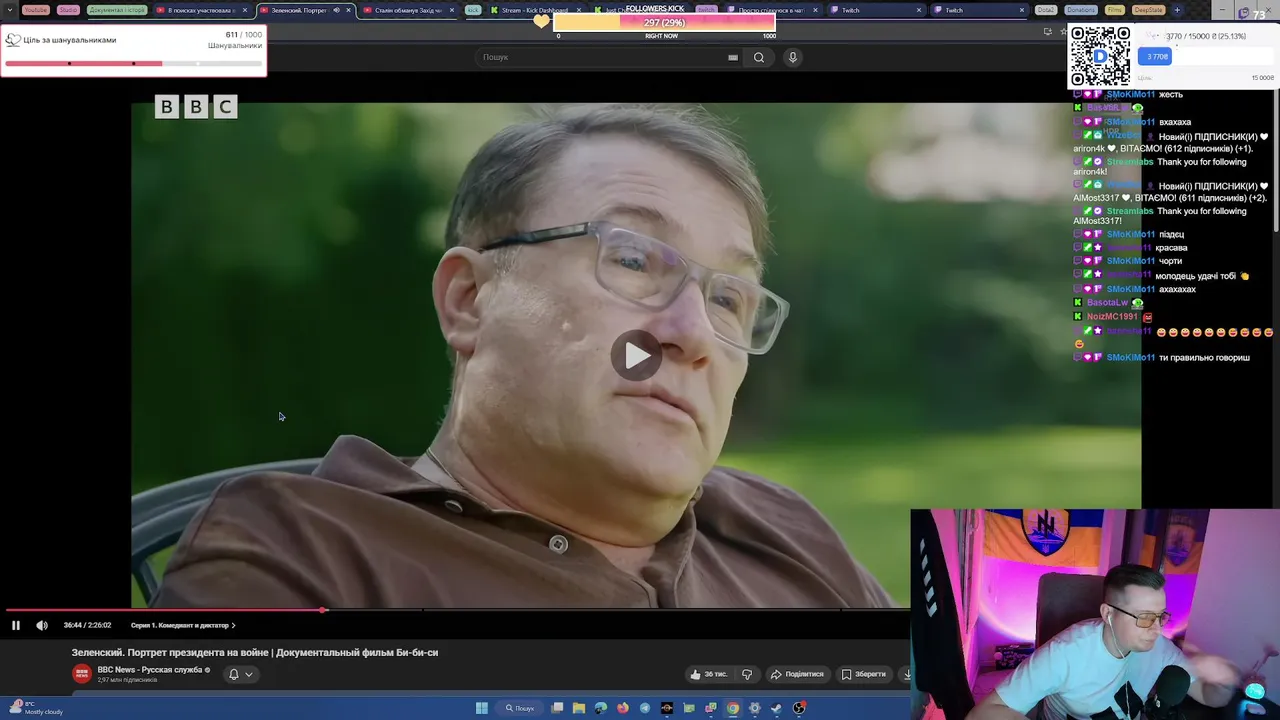
Task: Like the video with the thumbs-up button
Action: point(708,674)
